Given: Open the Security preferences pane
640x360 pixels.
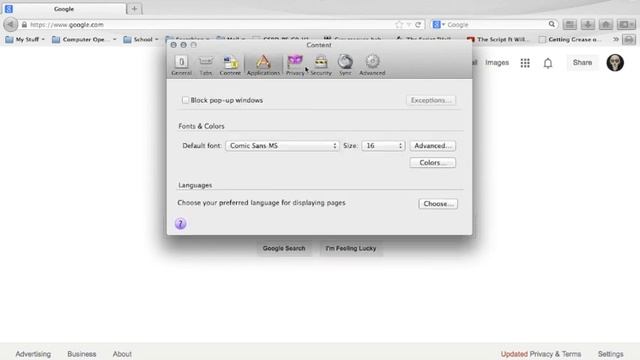Looking at the screenshot, I should [321, 65].
